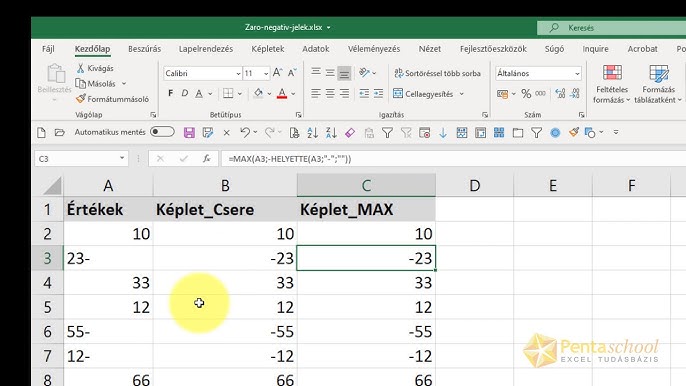The height and width of the screenshot is (386, 686).
Task: Click the Keresés search box
Action: (612, 28)
